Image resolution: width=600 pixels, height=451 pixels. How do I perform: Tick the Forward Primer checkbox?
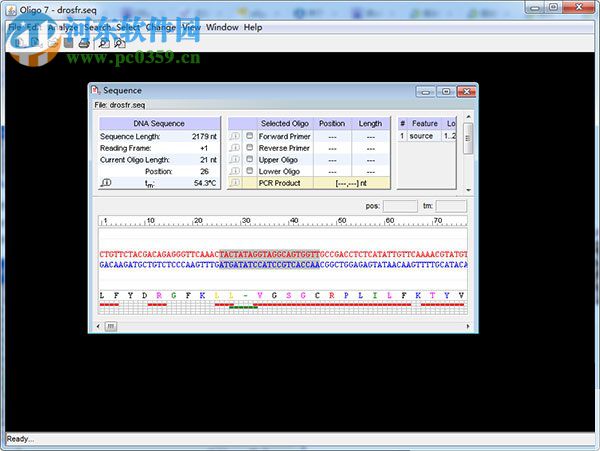click(249, 136)
